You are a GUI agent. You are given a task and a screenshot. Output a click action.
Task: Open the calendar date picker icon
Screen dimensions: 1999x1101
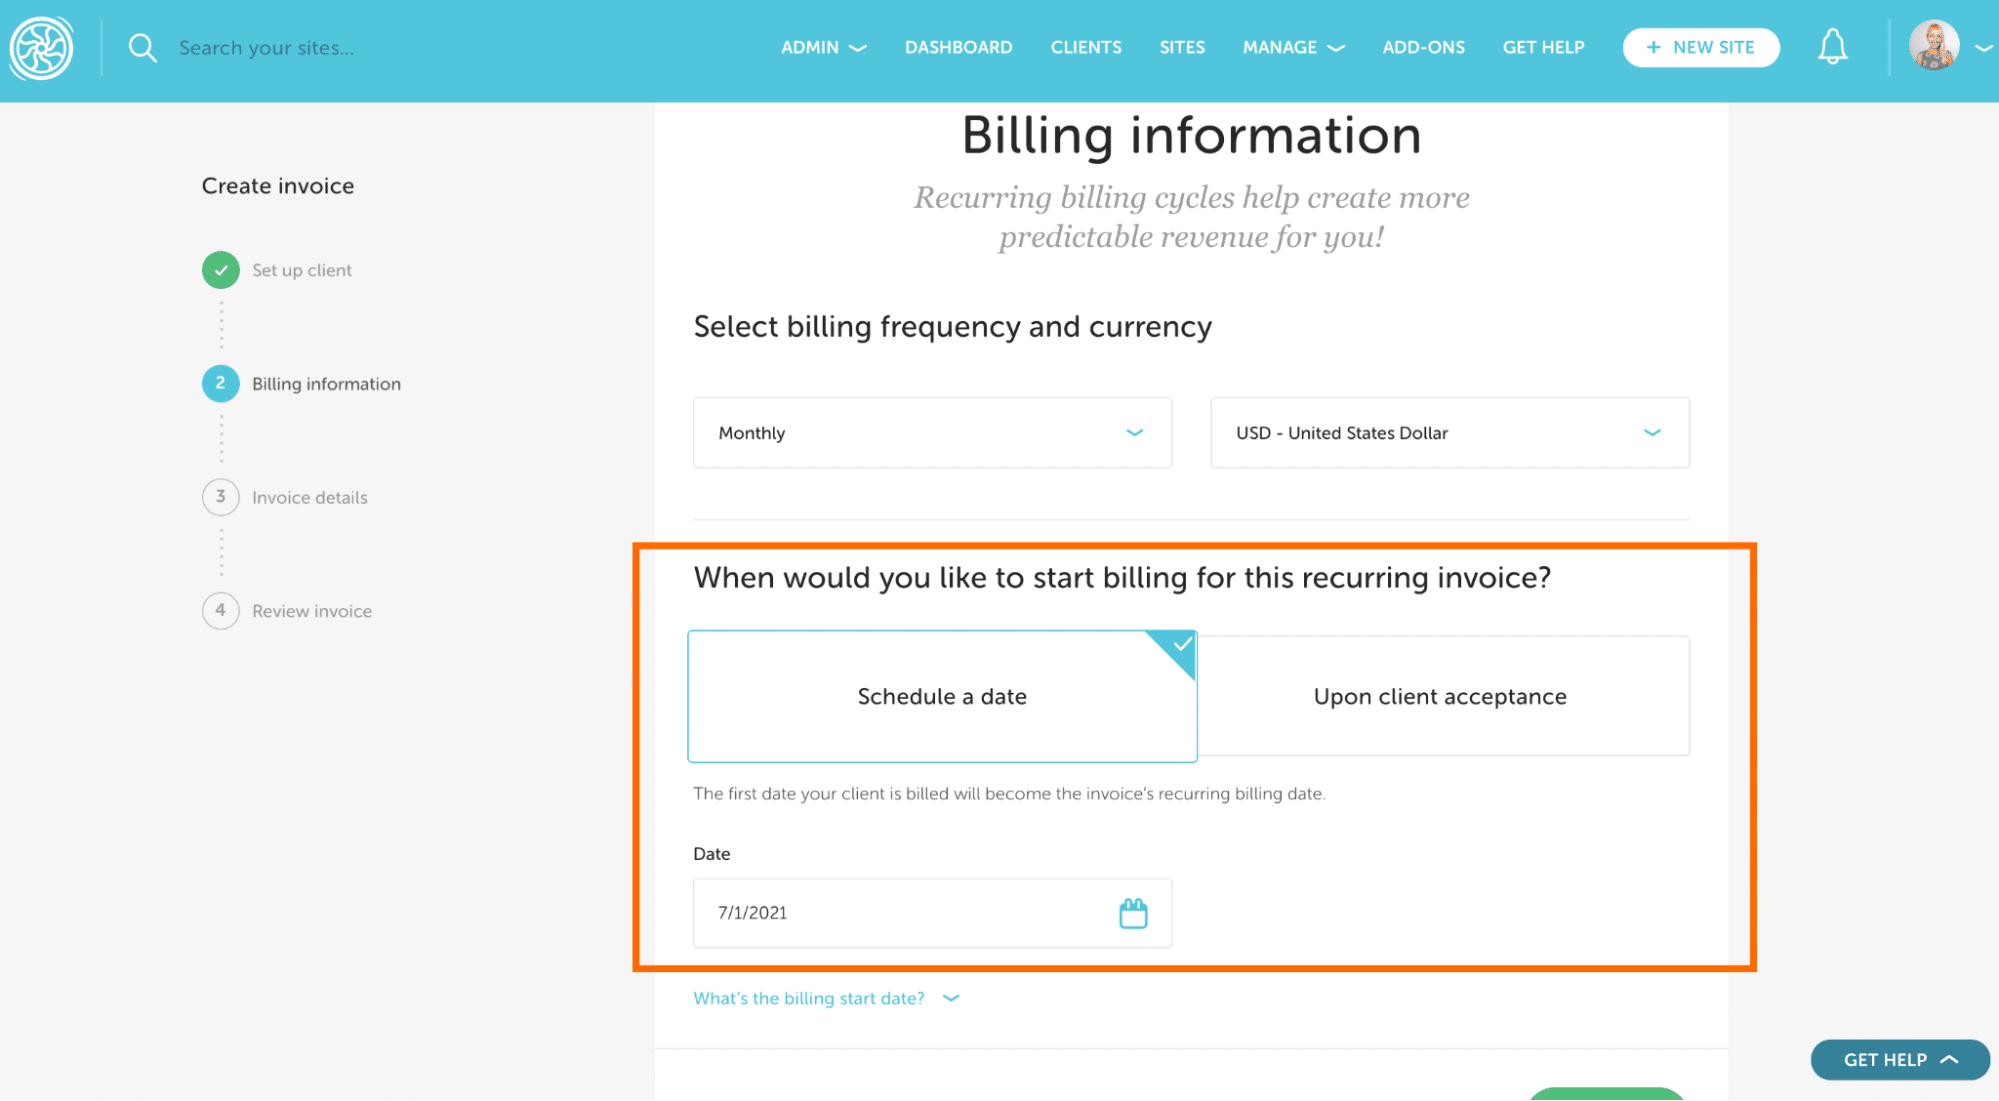pyautogui.click(x=1132, y=913)
